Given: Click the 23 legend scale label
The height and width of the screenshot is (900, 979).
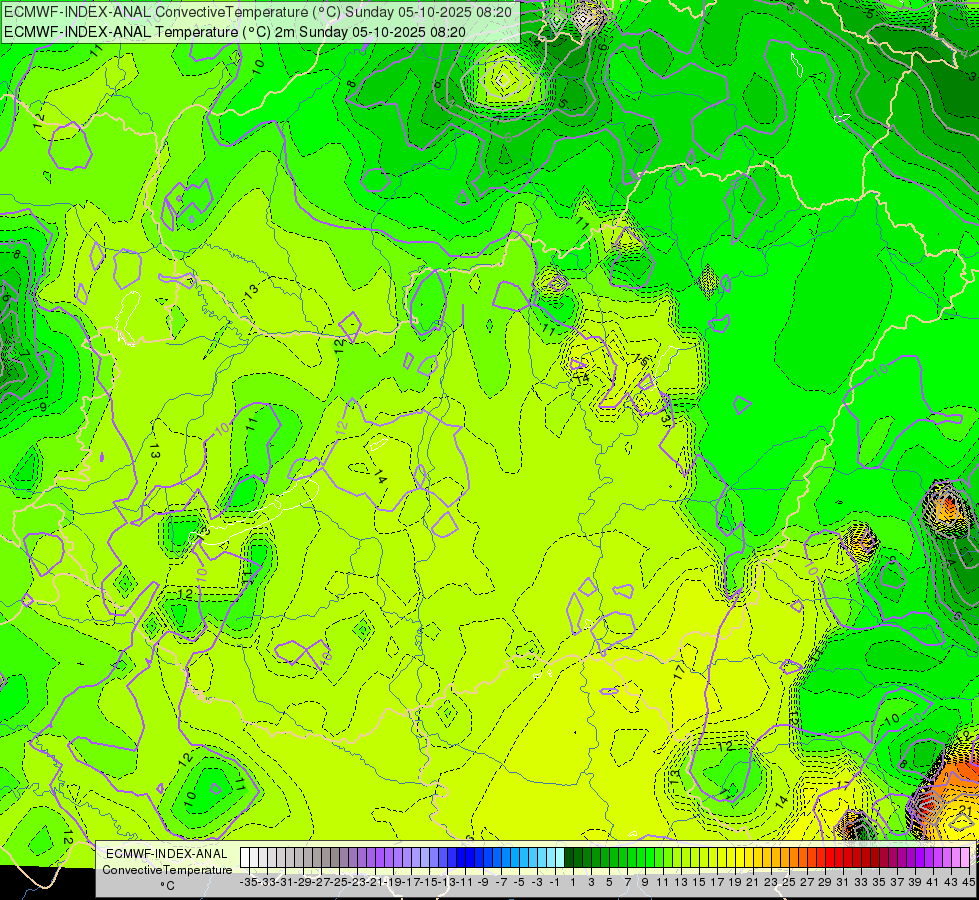Looking at the screenshot, I should coord(770,882).
